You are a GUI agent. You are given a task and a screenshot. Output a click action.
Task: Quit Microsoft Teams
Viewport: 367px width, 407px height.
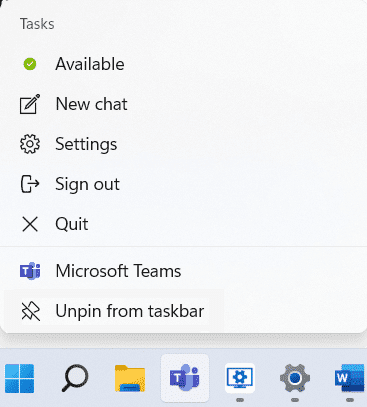pos(183,224)
